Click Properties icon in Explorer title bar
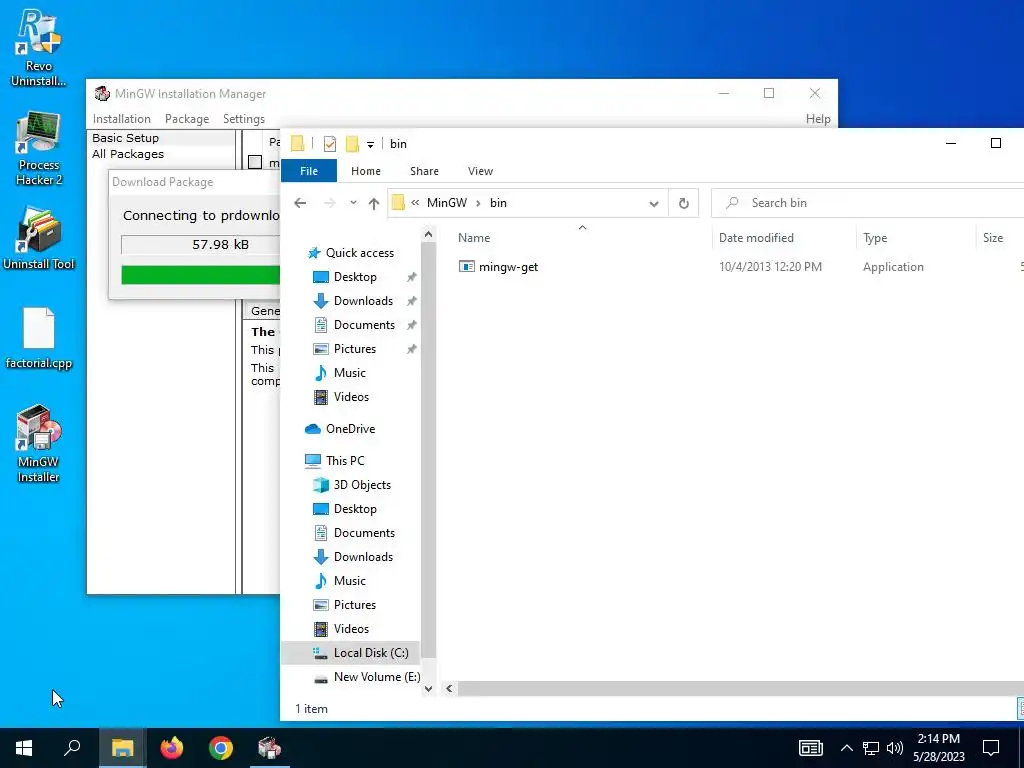 [330, 144]
